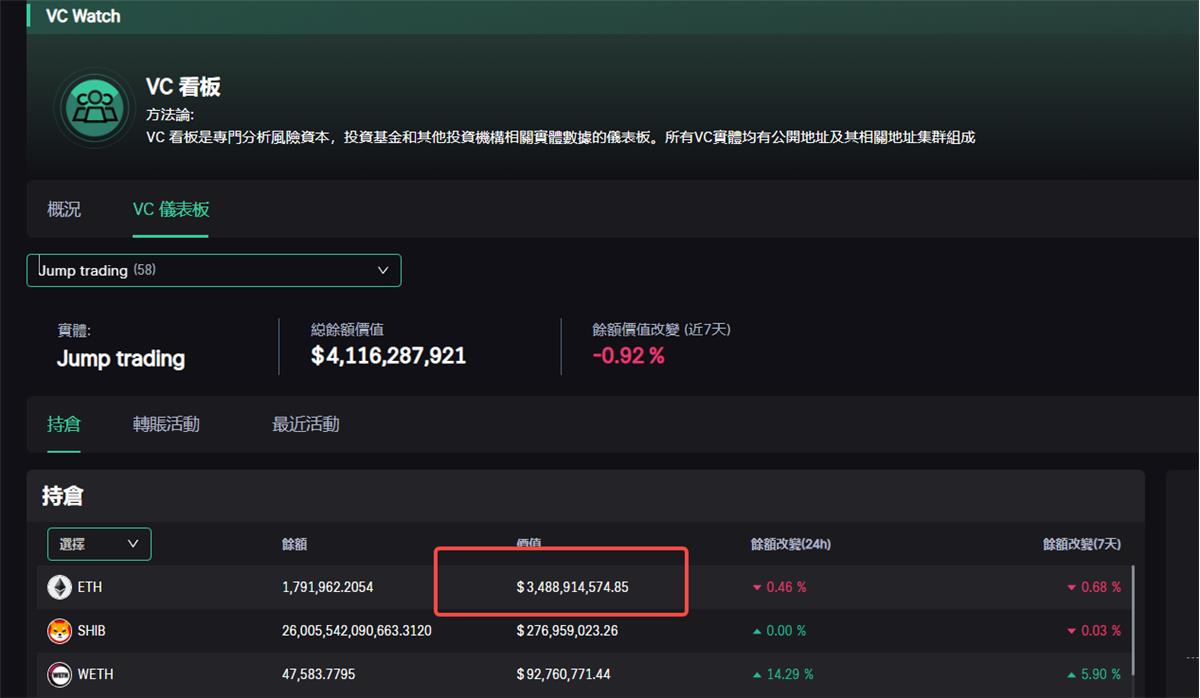Select the VC 儀表板 tab
This screenshot has width=1200, height=698.
(171, 209)
